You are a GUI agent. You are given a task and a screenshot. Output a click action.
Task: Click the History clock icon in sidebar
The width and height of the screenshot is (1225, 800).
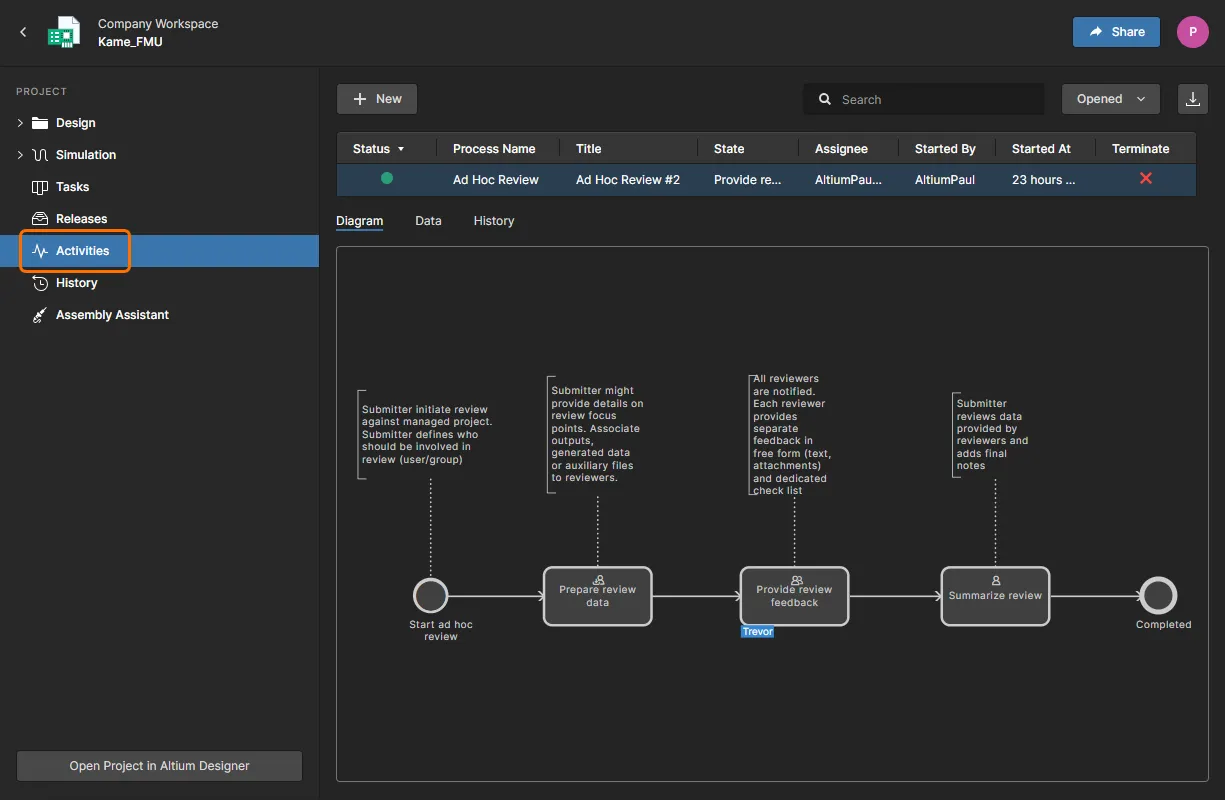40,283
